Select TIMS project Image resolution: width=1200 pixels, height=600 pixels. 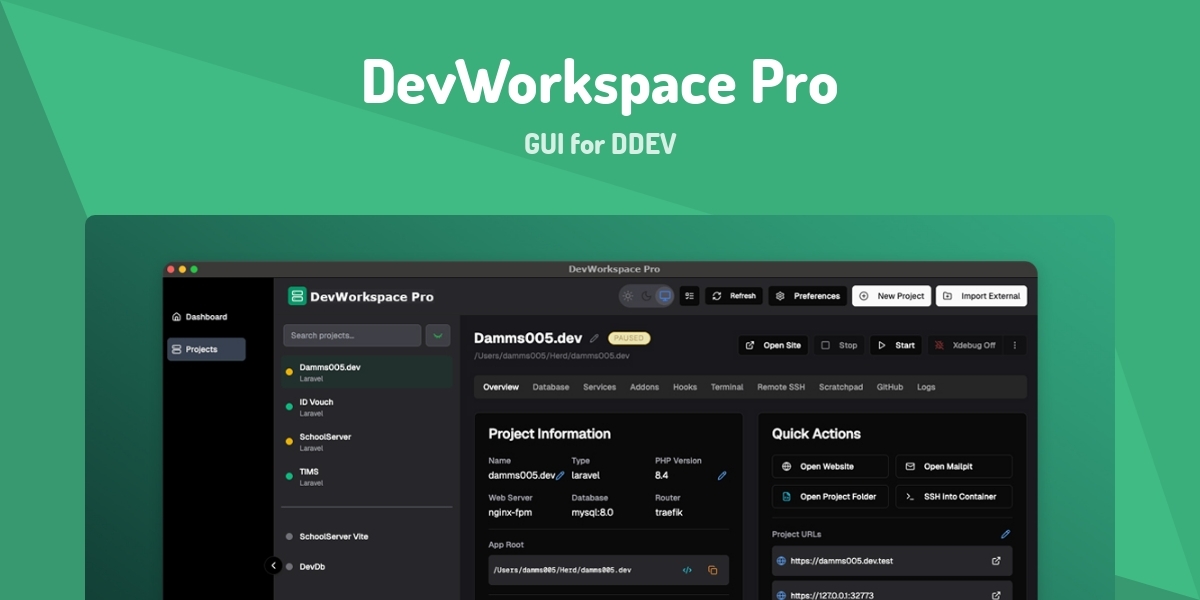pyautogui.click(x=367, y=477)
